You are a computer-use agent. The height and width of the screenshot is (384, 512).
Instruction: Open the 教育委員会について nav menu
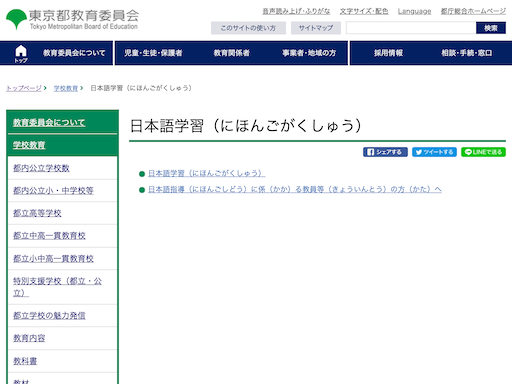pyautogui.click(x=74, y=53)
